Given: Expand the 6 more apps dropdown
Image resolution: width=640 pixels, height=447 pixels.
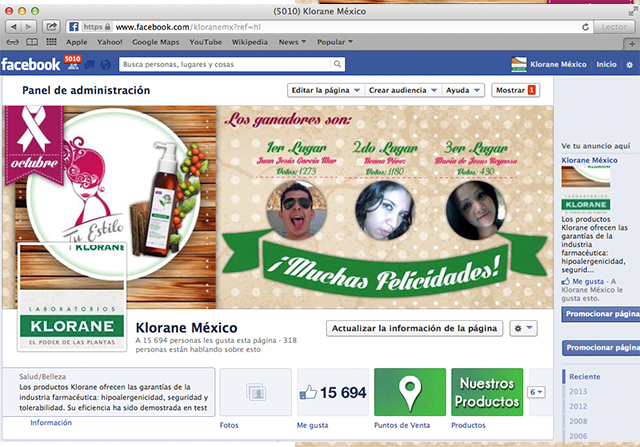Looking at the screenshot, I should 536,392.
